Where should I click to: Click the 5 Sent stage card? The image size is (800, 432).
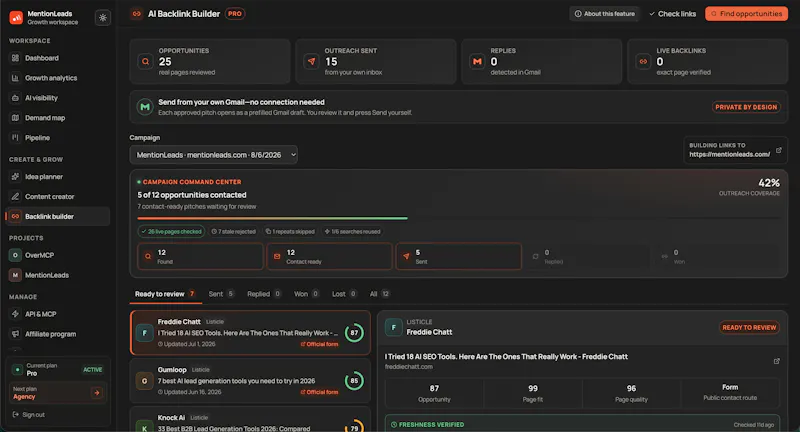click(459, 256)
